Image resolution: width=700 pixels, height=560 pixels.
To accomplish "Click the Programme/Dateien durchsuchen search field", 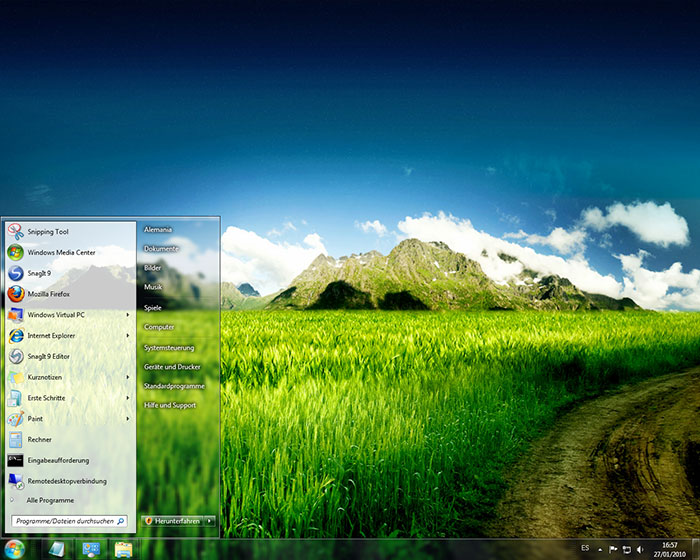I will click(x=64, y=521).
